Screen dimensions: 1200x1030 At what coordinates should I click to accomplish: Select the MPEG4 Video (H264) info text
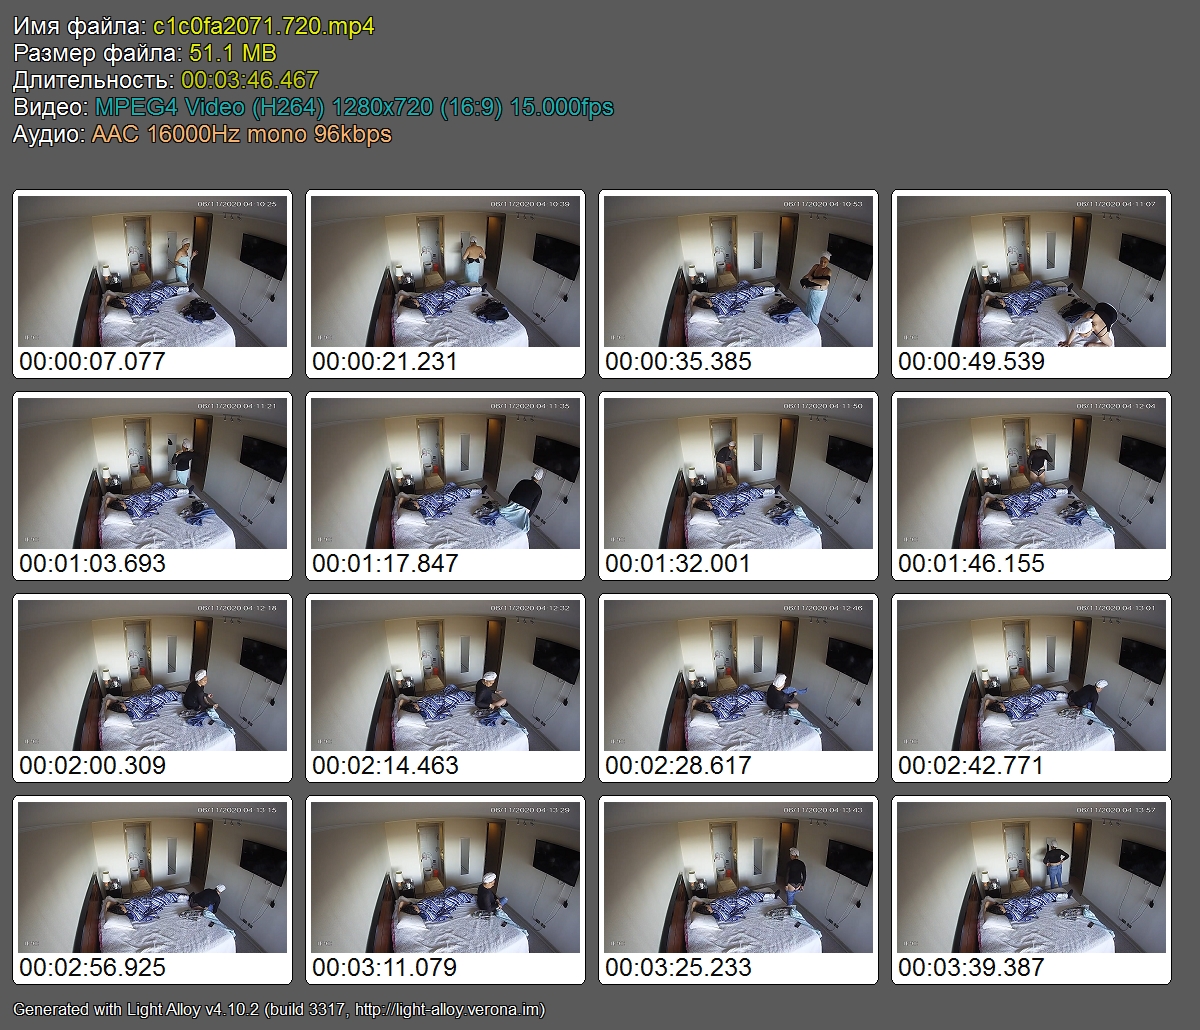click(x=210, y=107)
